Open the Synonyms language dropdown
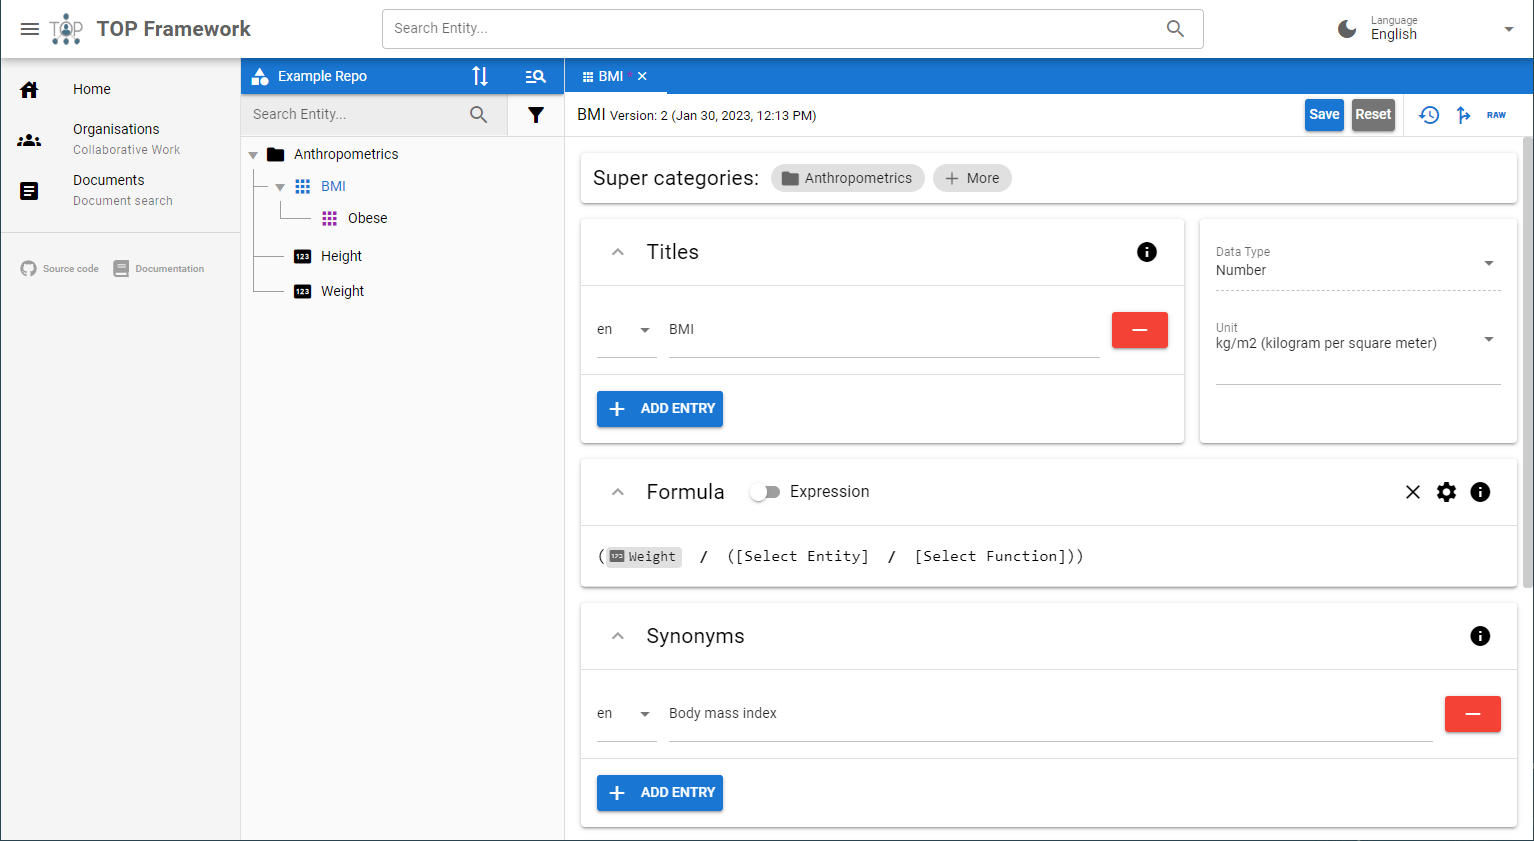 click(626, 714)
